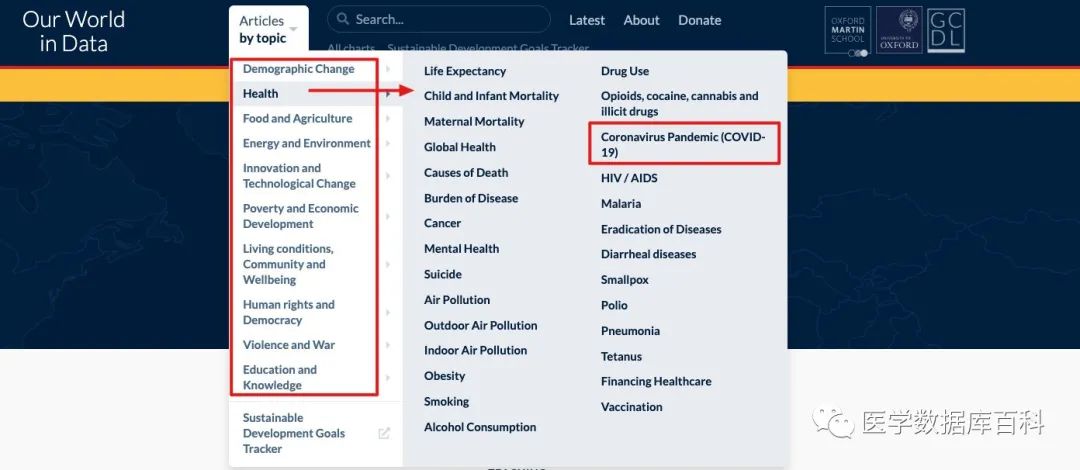Click the Our World in Data logo
The width and height of the screenshot is (1080, 470).
[x=73, y=32]
